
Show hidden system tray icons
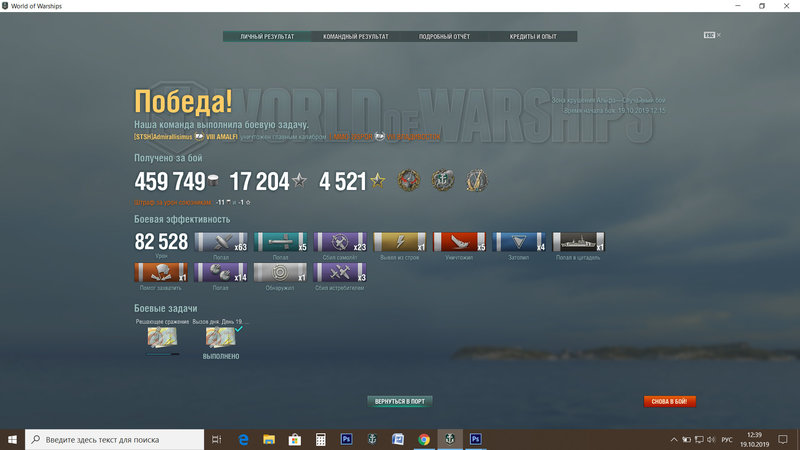coord(673,439)
